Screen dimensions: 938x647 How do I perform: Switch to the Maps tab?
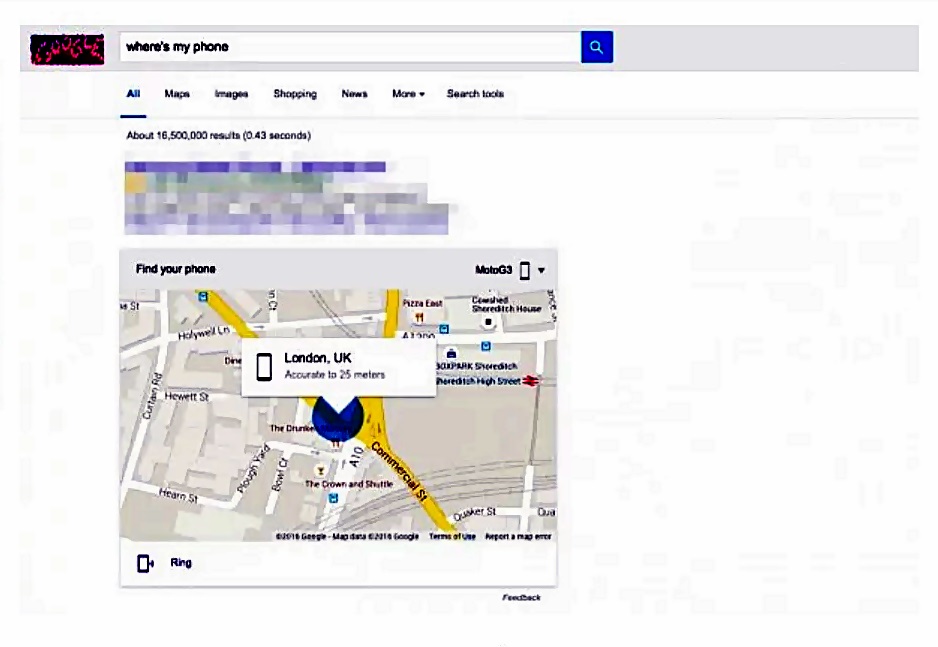[x=177, y=94]
